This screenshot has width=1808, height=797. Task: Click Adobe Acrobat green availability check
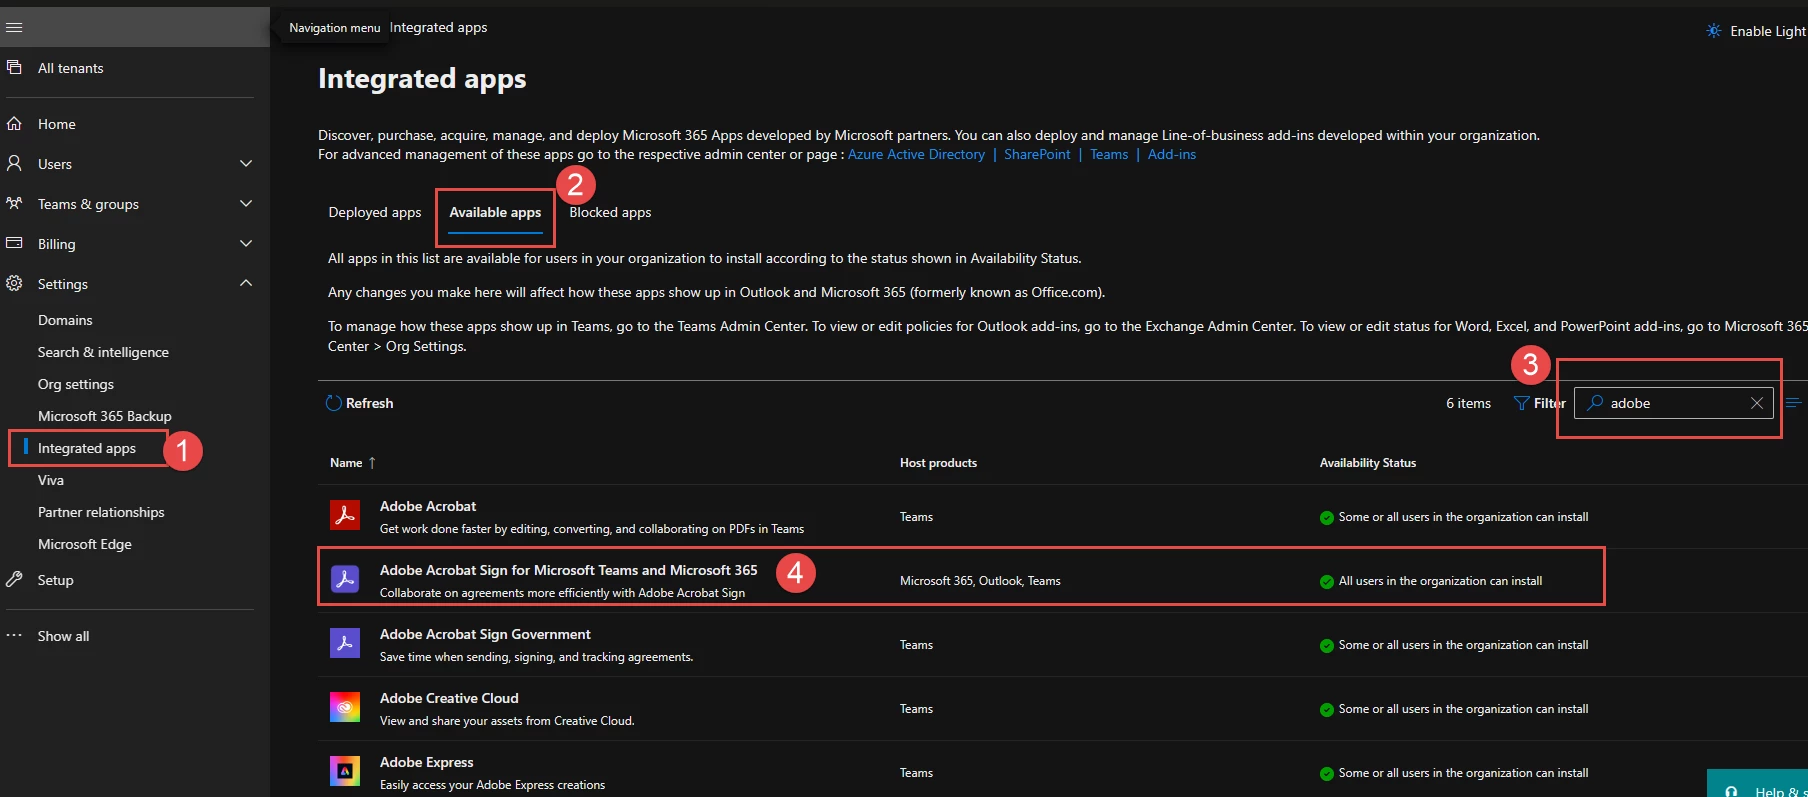pyautogui.click(x=1327, y=517)
